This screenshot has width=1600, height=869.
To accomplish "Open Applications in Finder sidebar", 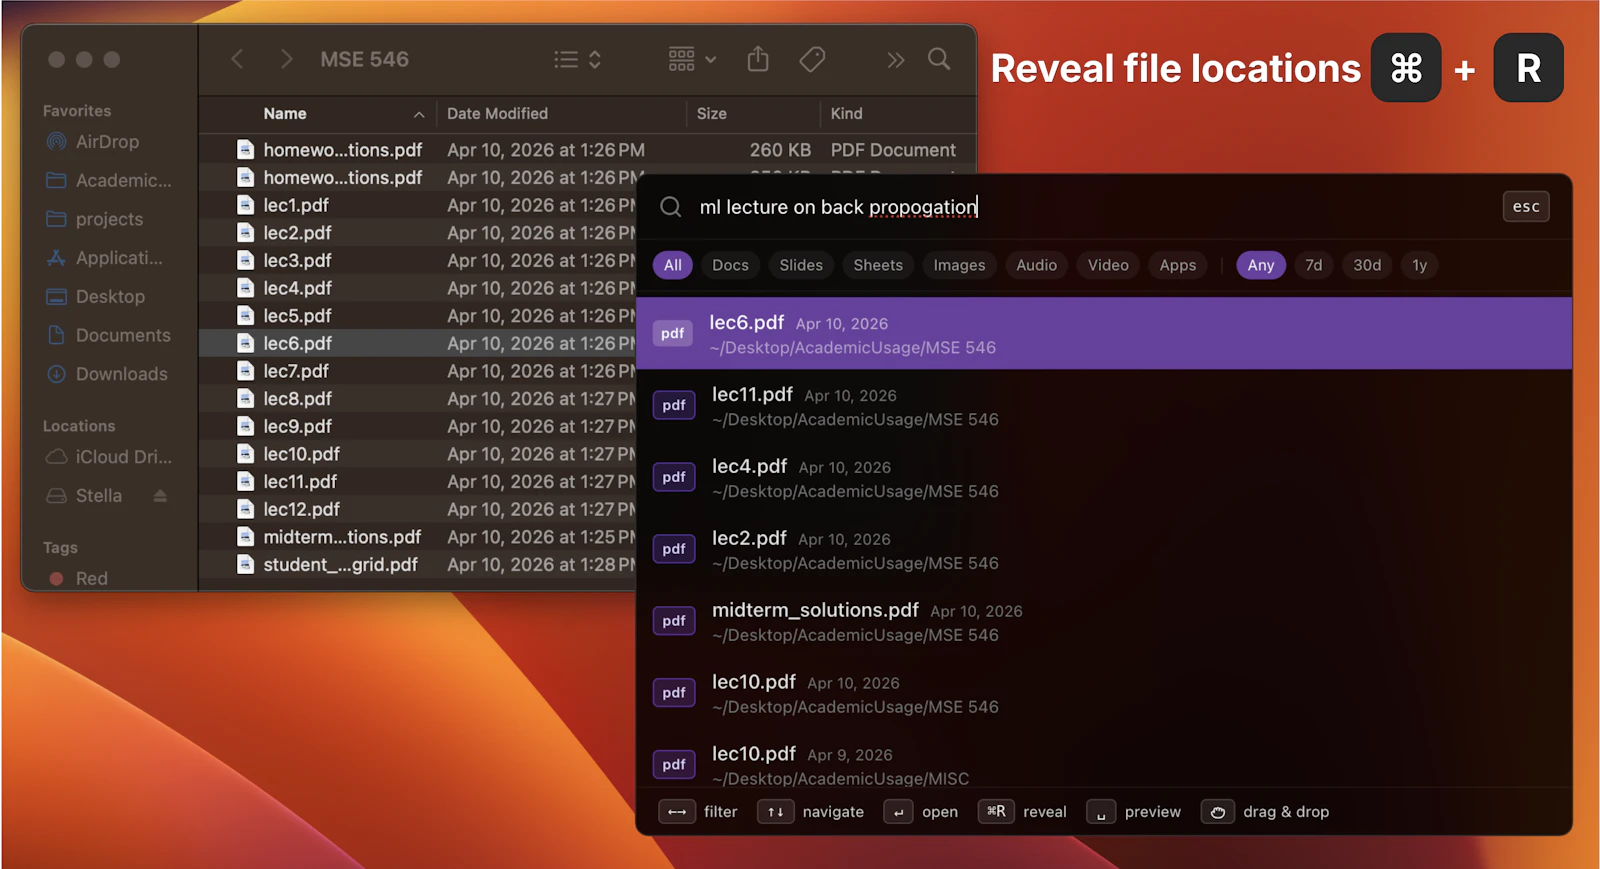I will tap(104, 258).
